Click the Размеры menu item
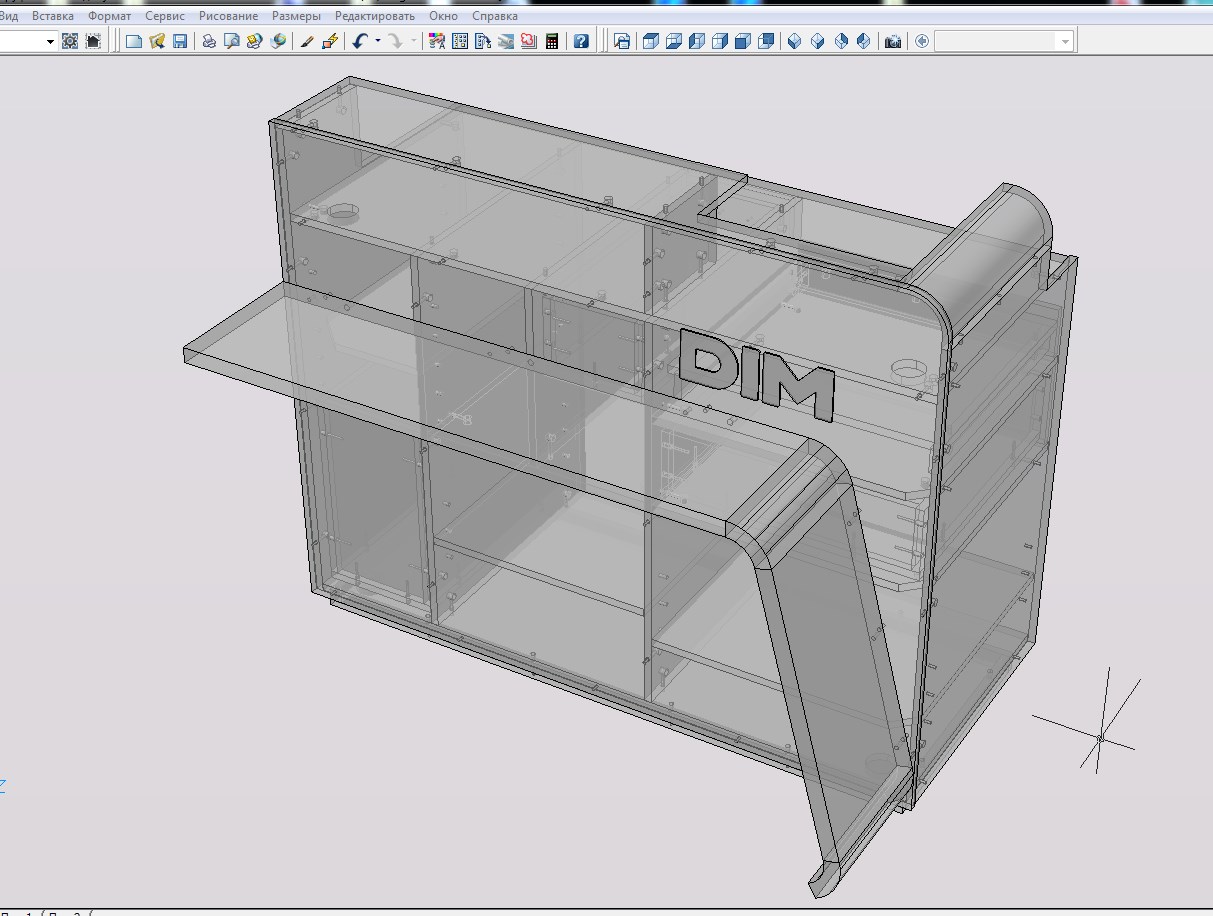 pos(296,16)
